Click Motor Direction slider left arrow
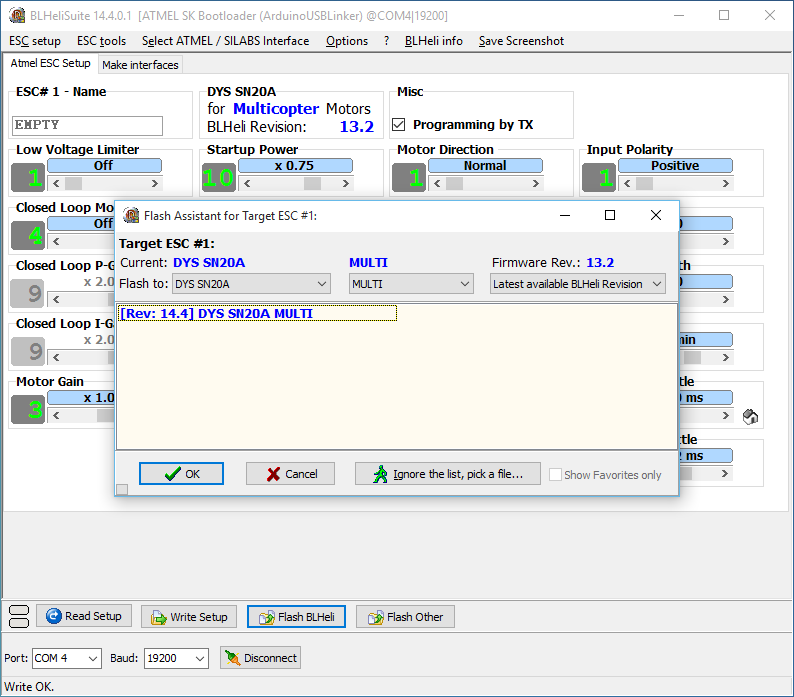Image resolution: width=794 pixels, height=697 pixels. click(x=437, y=183)
